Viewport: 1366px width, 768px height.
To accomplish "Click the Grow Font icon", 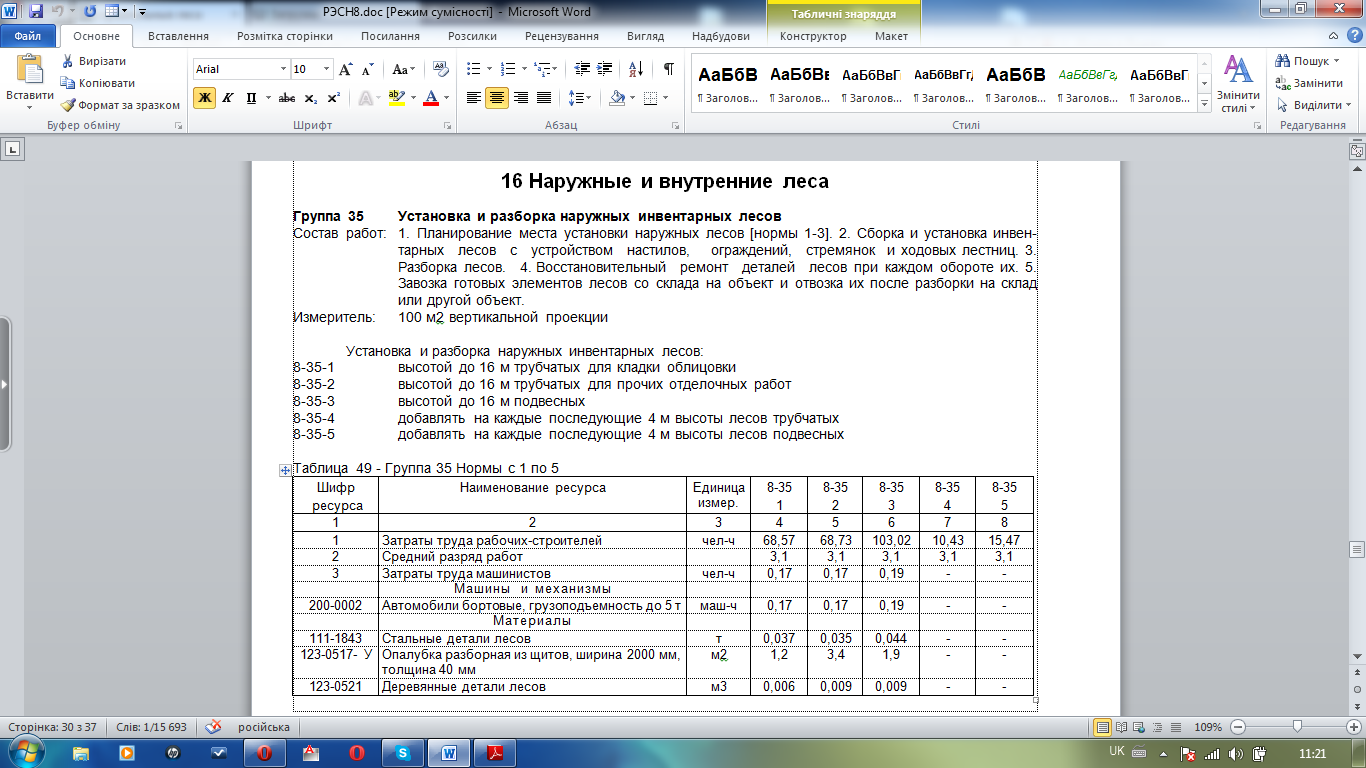I will click(346, 69).
